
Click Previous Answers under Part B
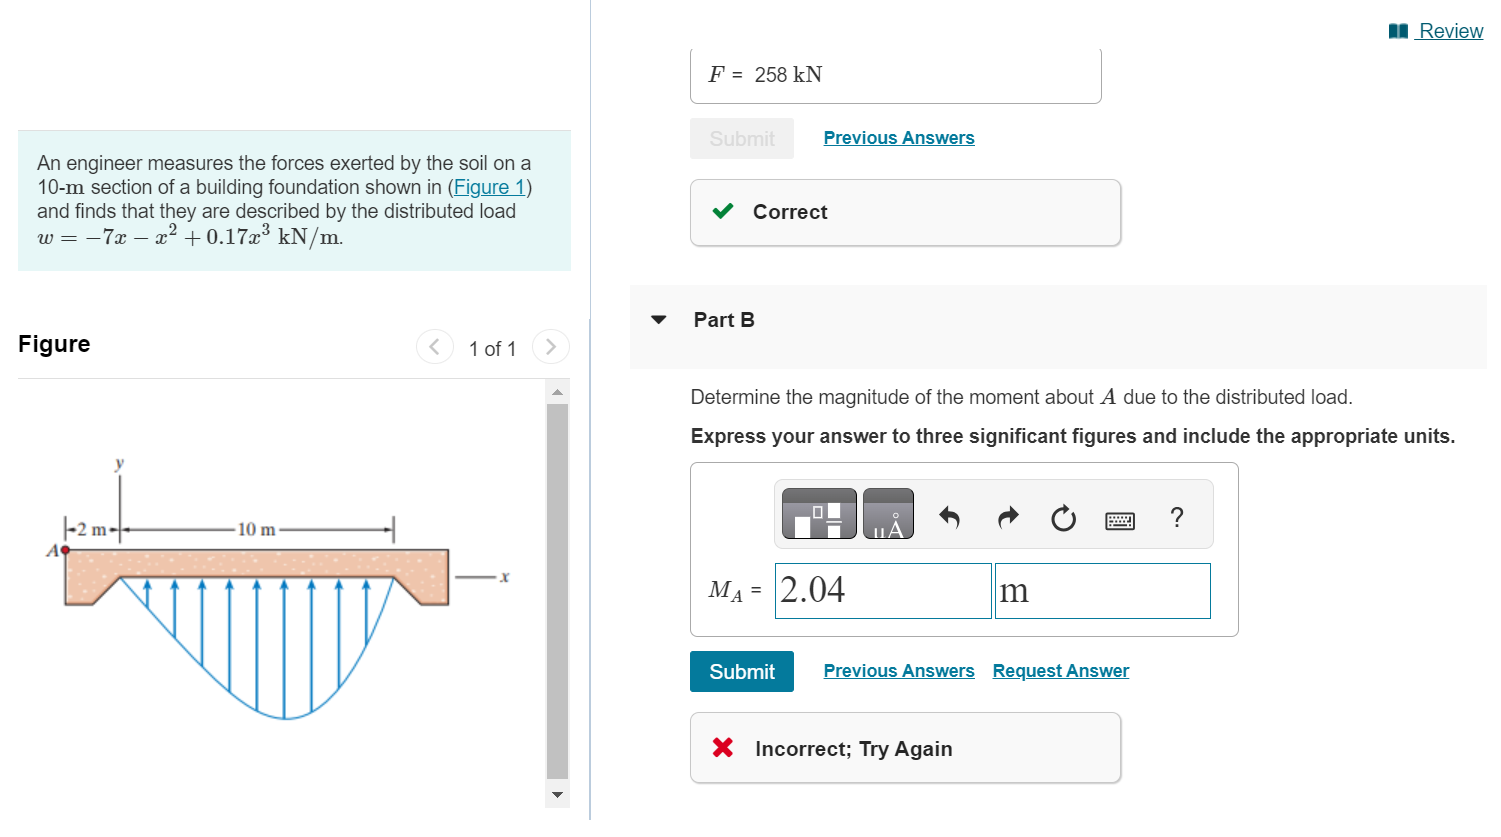(898, 670)
